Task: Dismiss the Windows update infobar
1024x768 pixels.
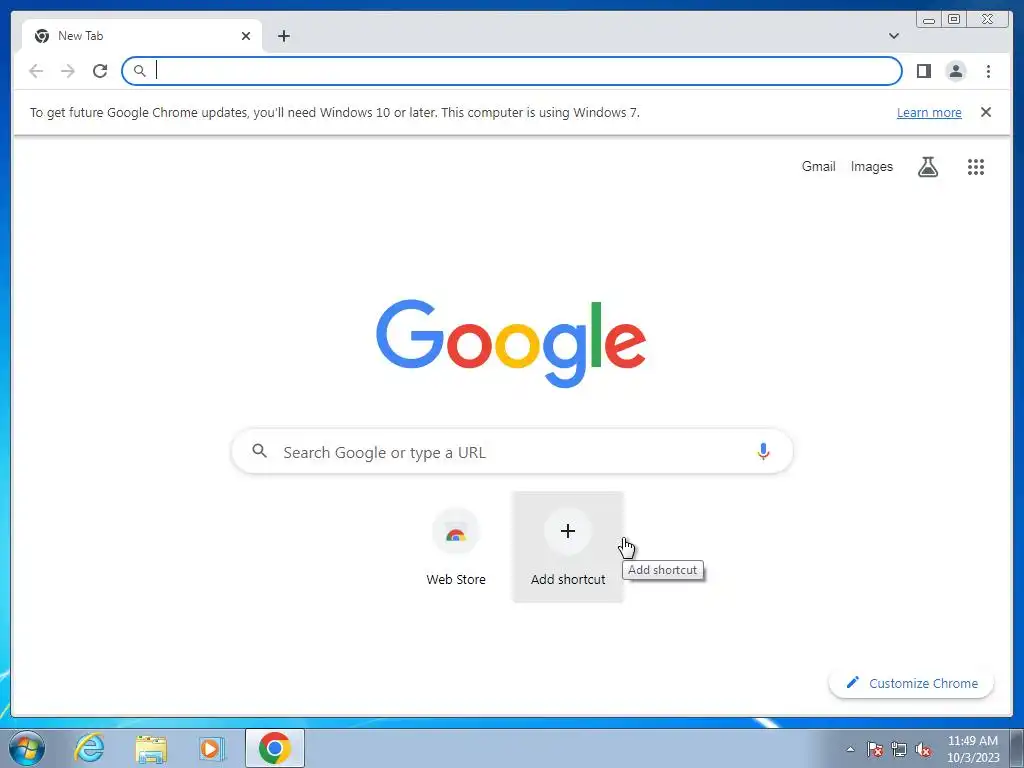Action: pos(986,112)
